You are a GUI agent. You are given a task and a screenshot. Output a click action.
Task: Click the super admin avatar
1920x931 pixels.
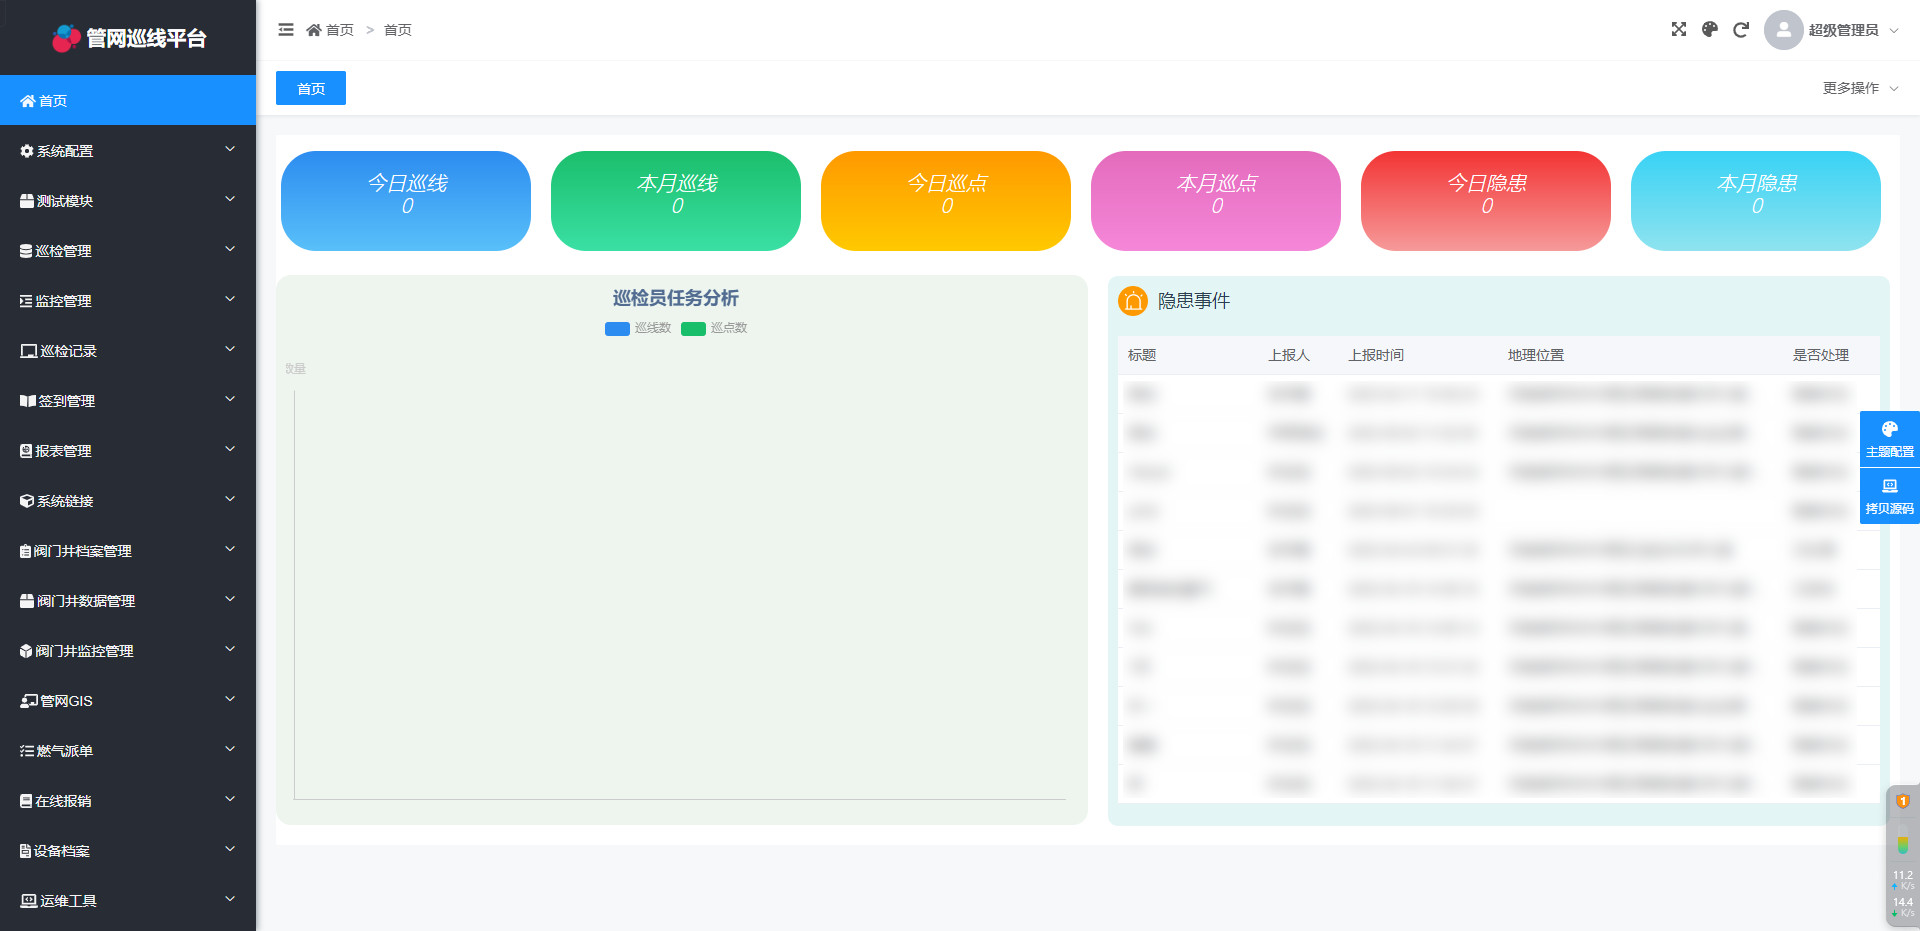[1783, 30]
